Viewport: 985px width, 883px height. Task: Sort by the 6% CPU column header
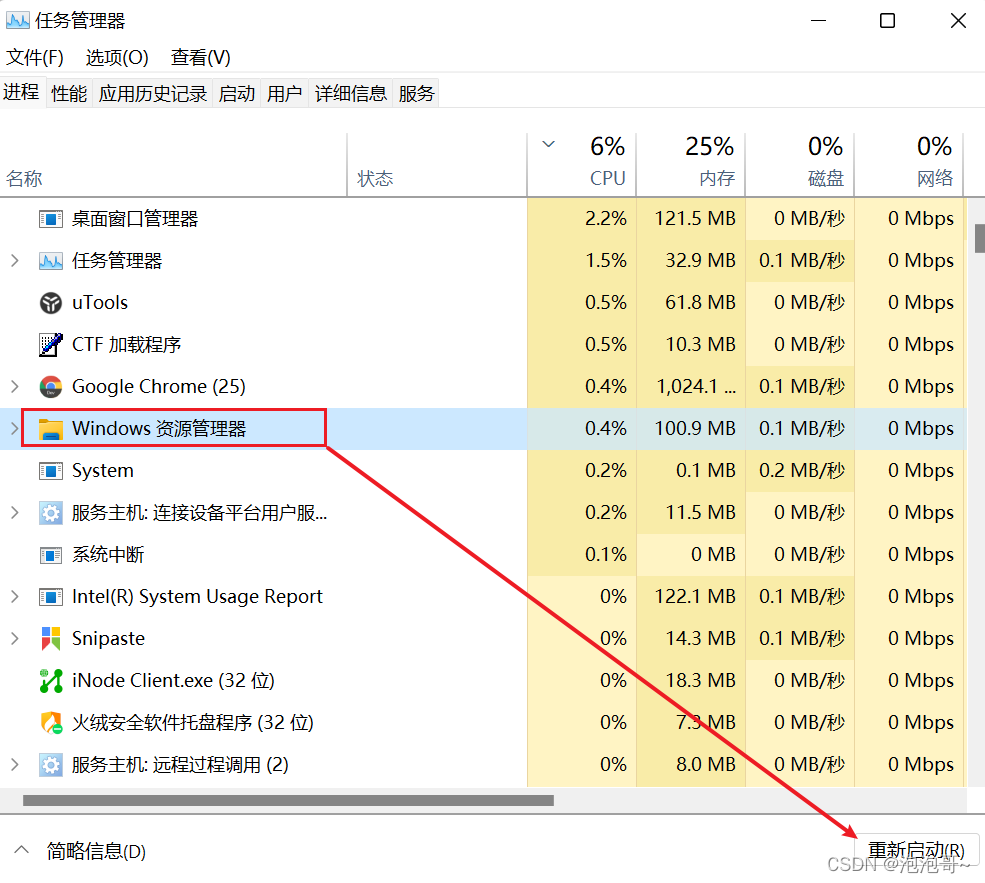(x=582, y=165)
